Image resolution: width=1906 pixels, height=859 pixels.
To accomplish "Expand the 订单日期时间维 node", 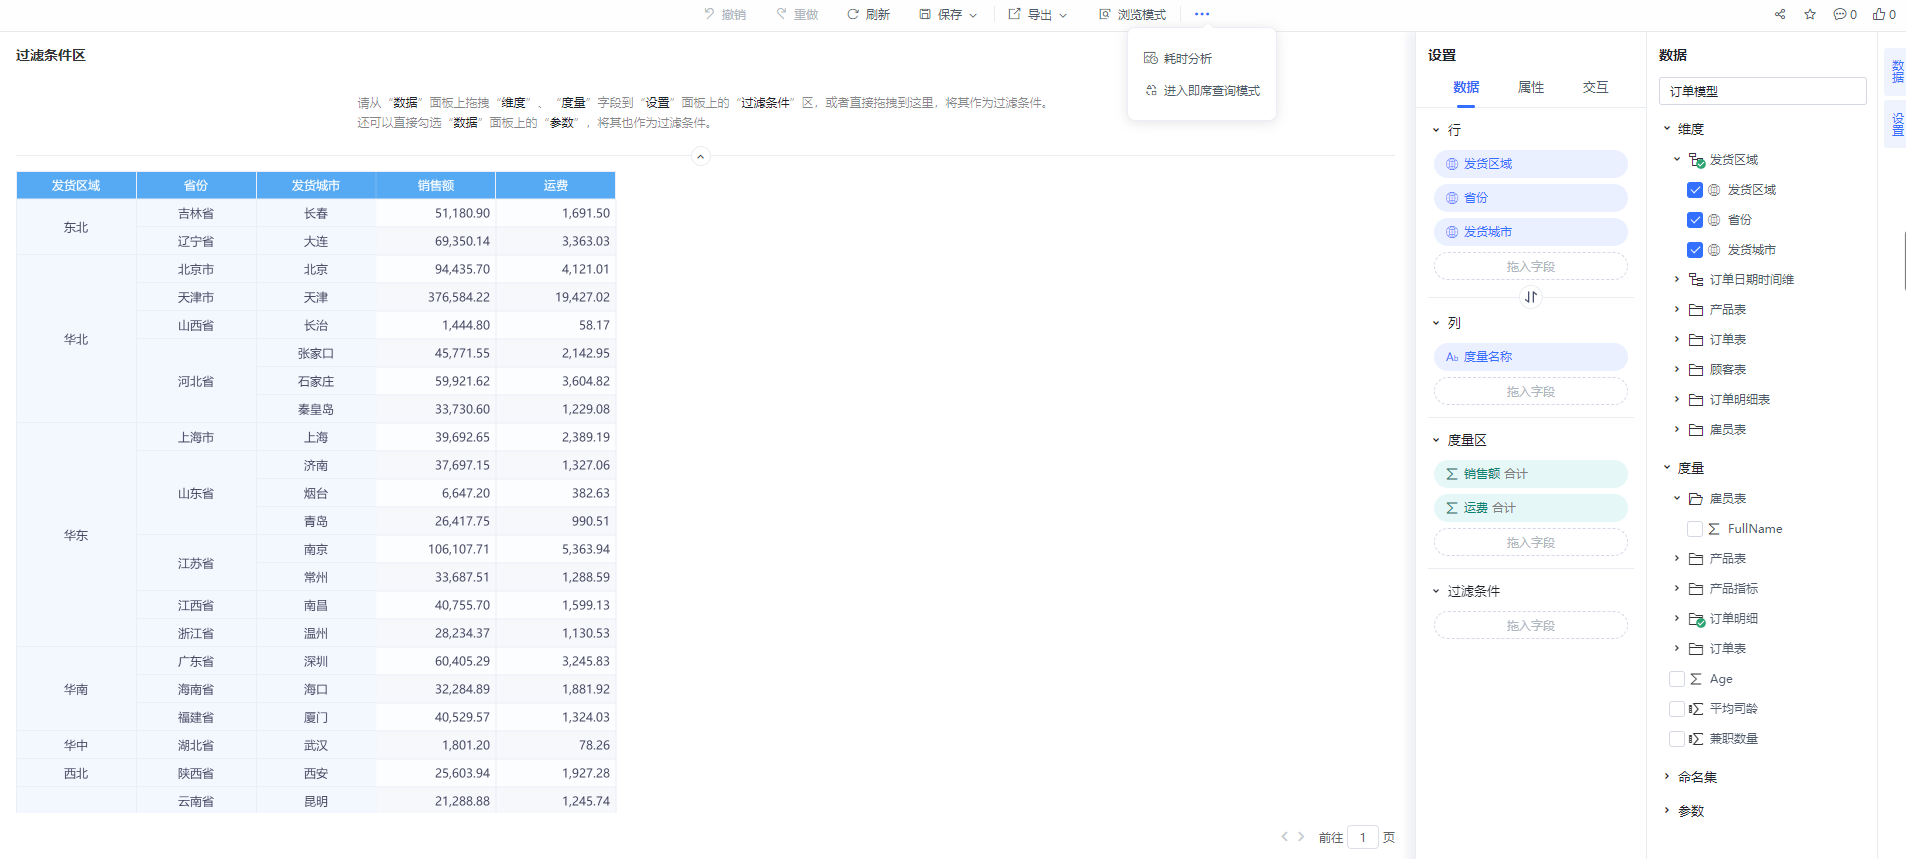I will point(1677,279).
